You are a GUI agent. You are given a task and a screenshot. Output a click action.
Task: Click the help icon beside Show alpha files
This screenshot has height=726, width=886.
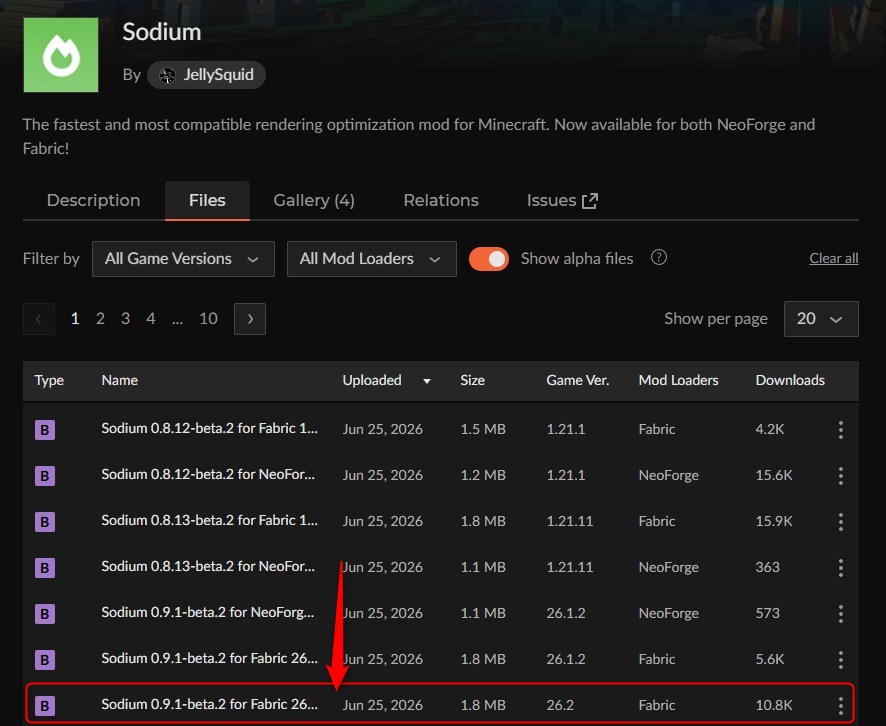(x=658, y=258)
